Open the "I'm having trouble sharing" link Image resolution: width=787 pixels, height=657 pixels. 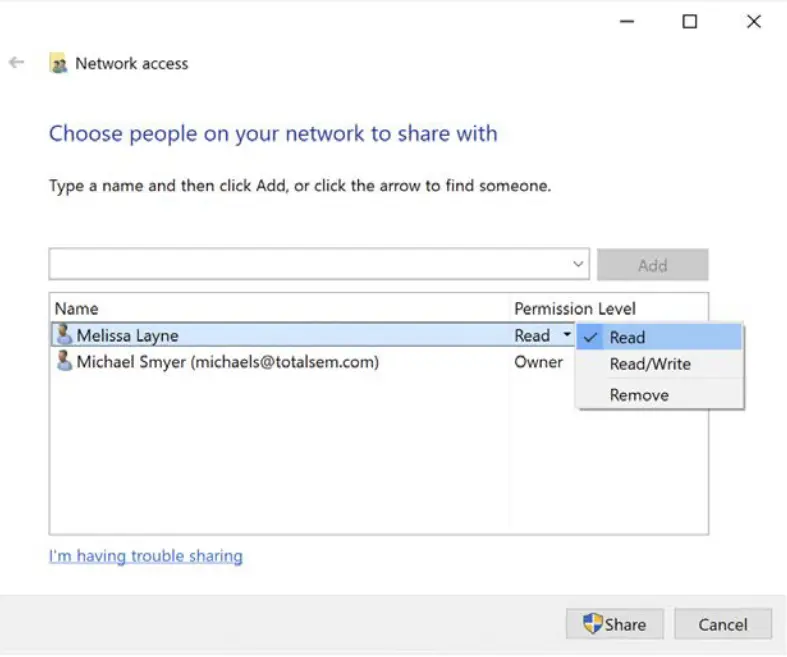click(x=146, y=556)
